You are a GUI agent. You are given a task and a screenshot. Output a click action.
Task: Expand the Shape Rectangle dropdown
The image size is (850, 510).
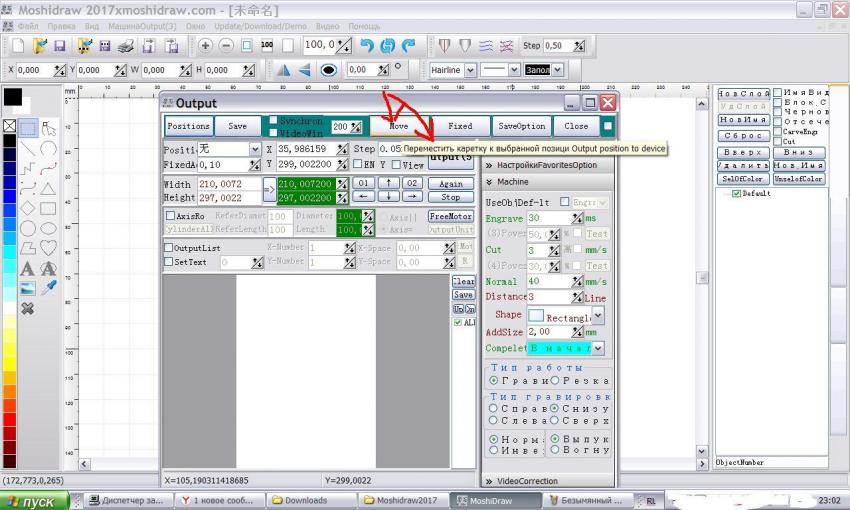tap(598, 315)
